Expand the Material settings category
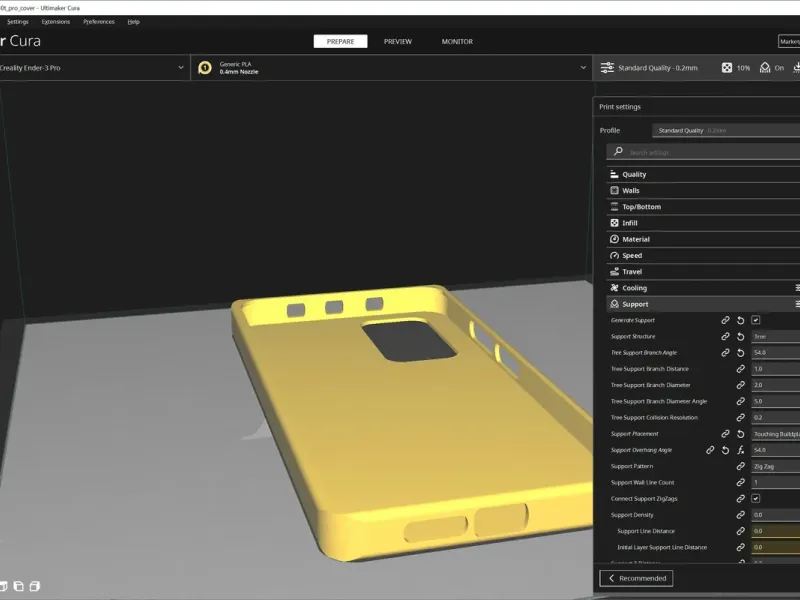This screenshot has height=600, width=800. tap(703, 239)
